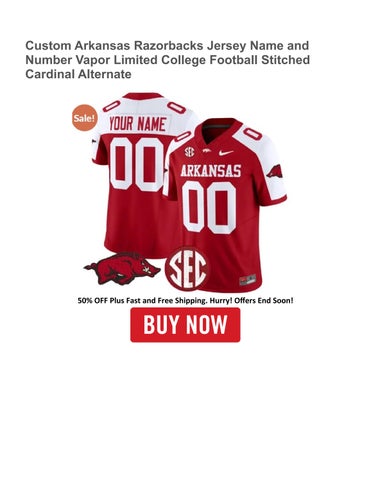This screenshot has height=480, width=371.
Task: Click the small SEC patch on jersey chest
Action: coord(189,152)
